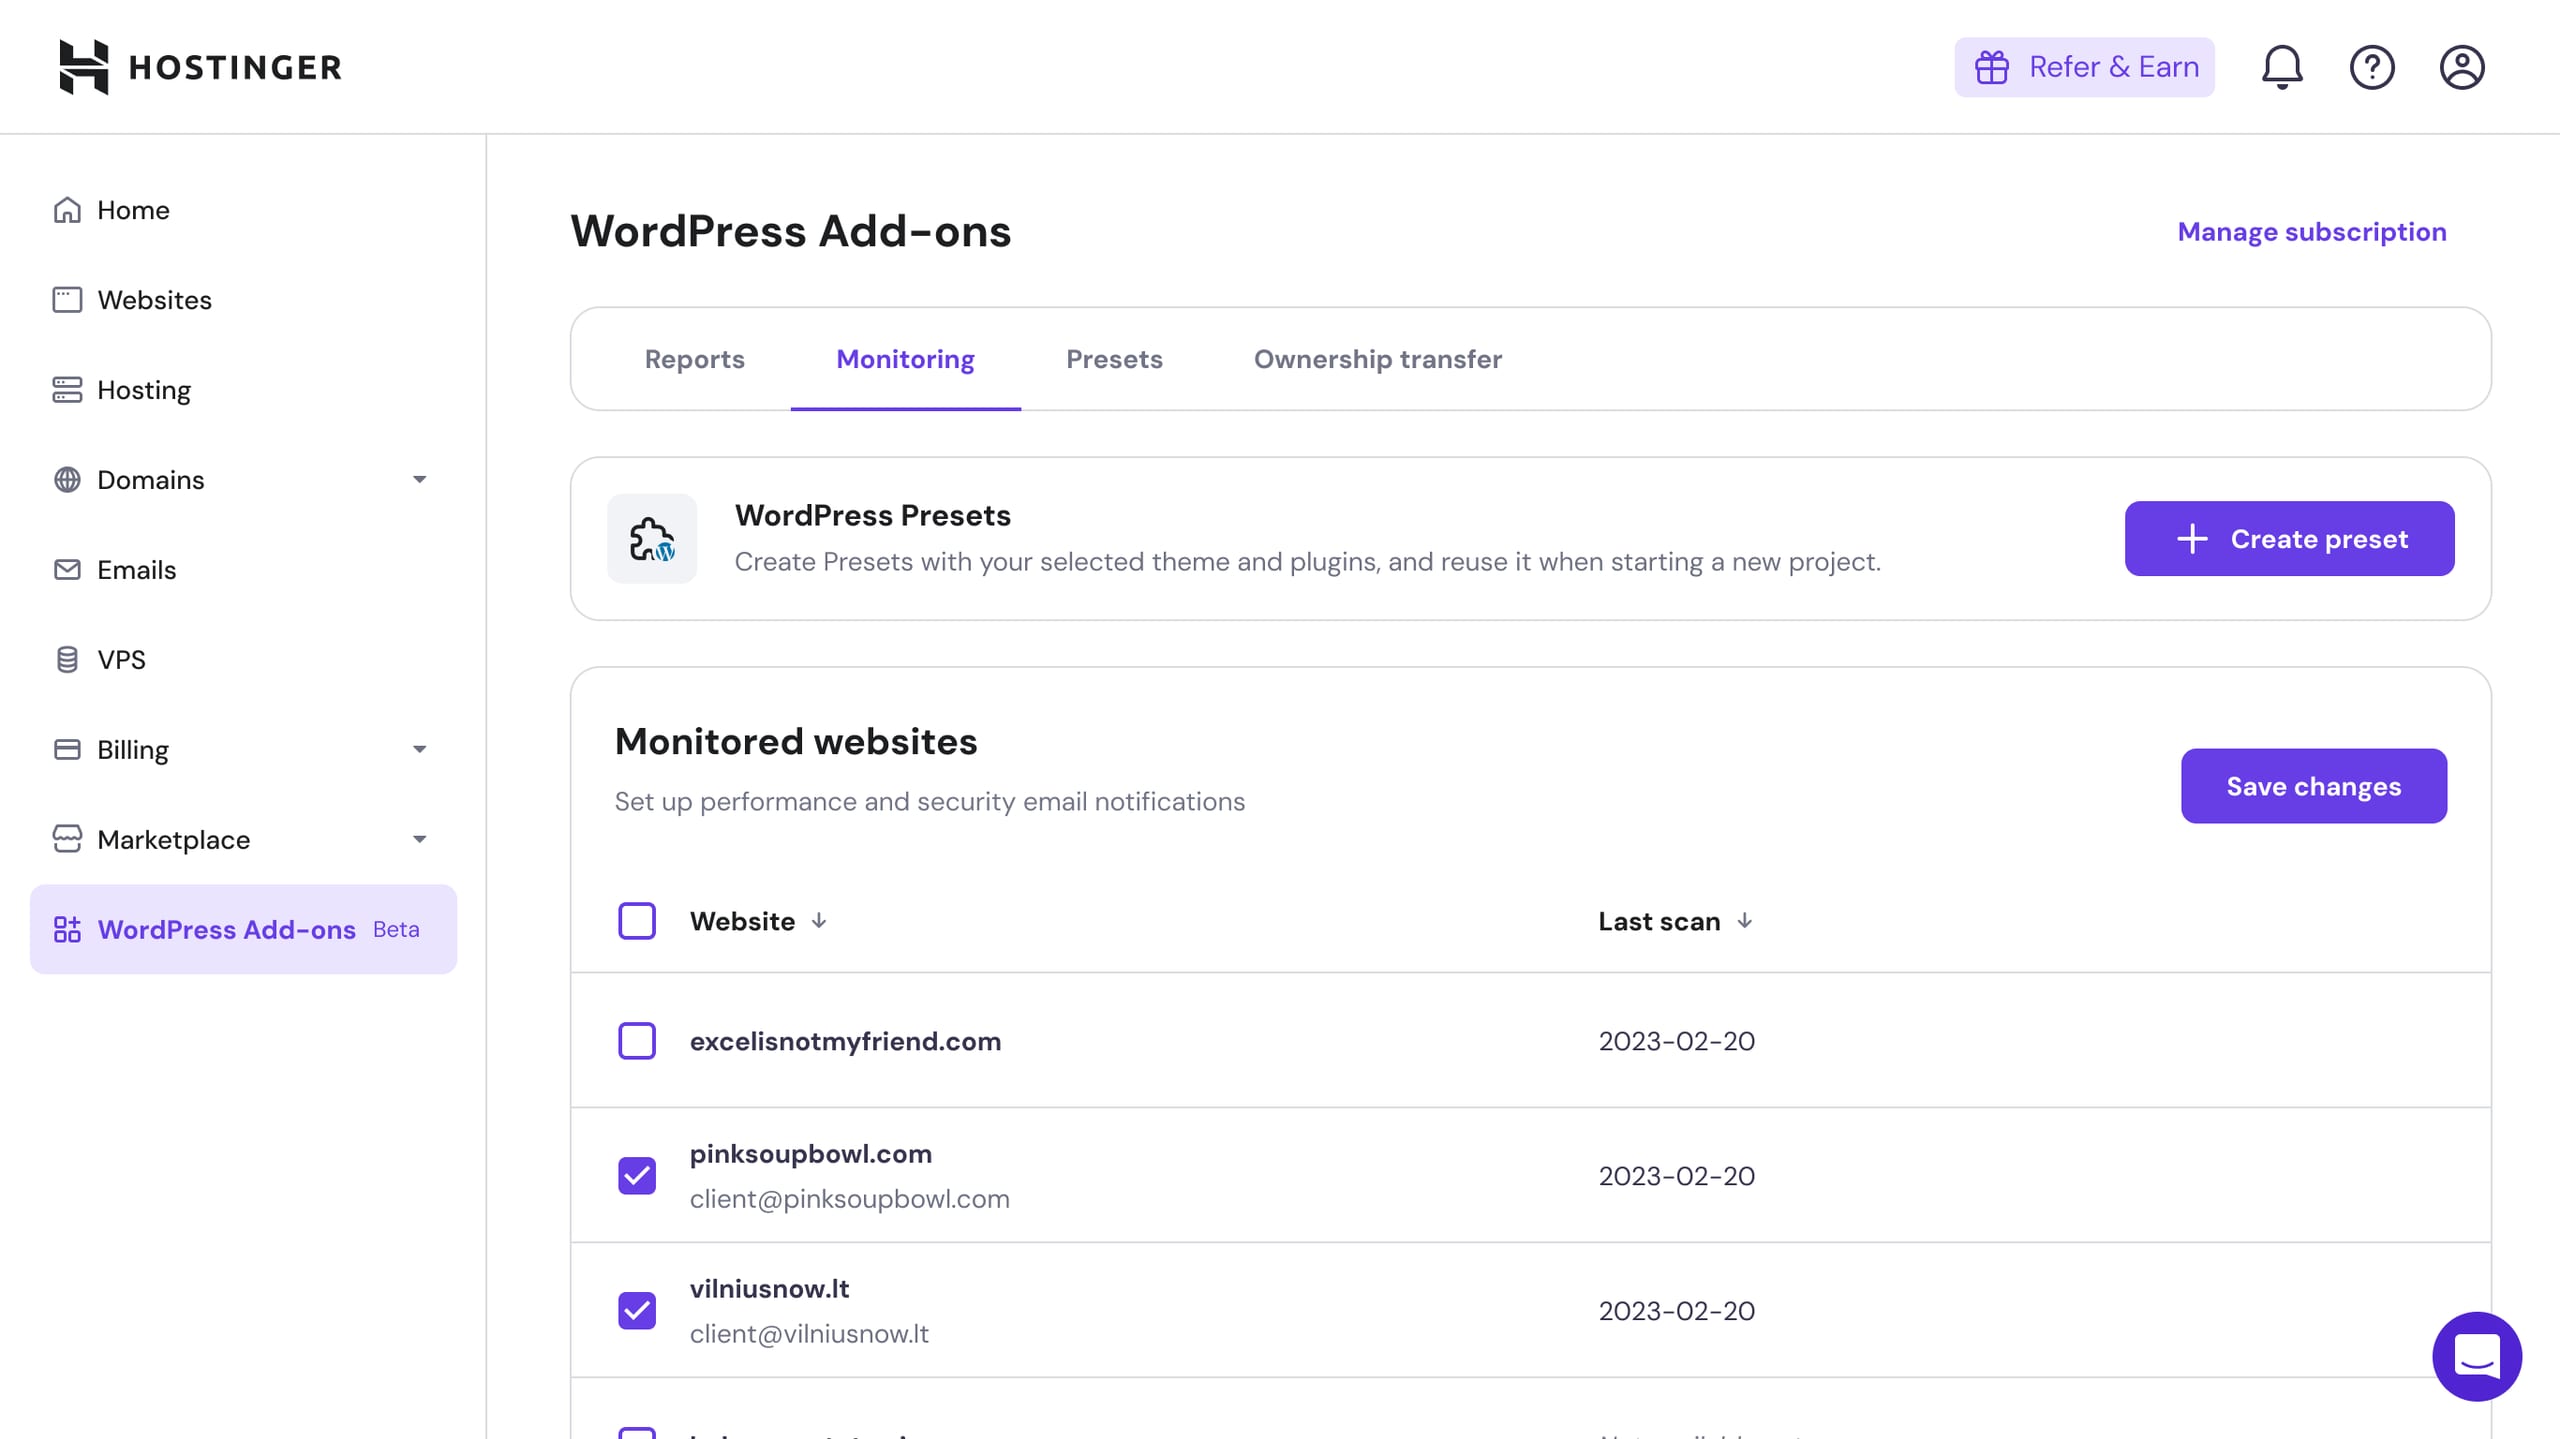
Task: Click the plus icon in Create preset
Action: point(2192,539)
